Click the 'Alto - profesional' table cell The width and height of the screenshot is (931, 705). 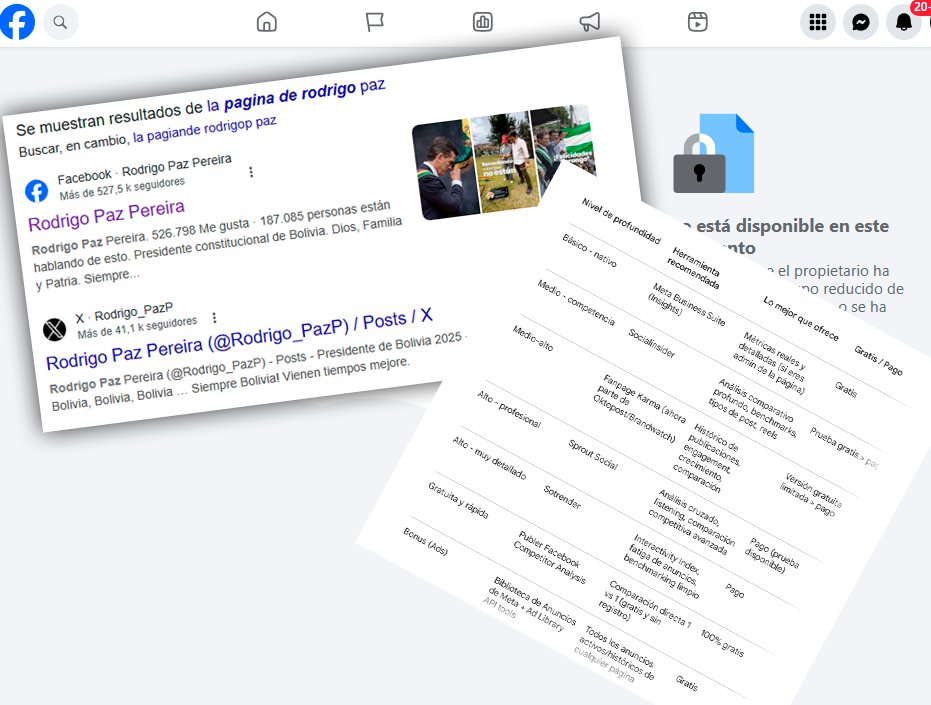509,409
